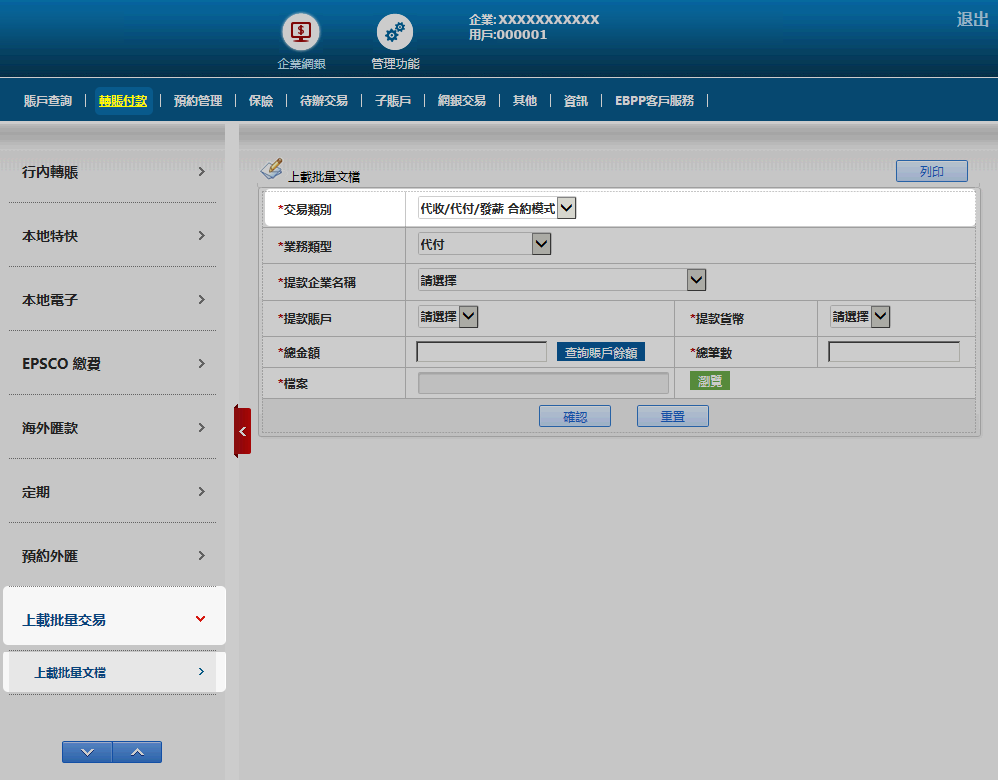Open the 交易類別 dropdown
998x780 pixels.
[497, 208]
